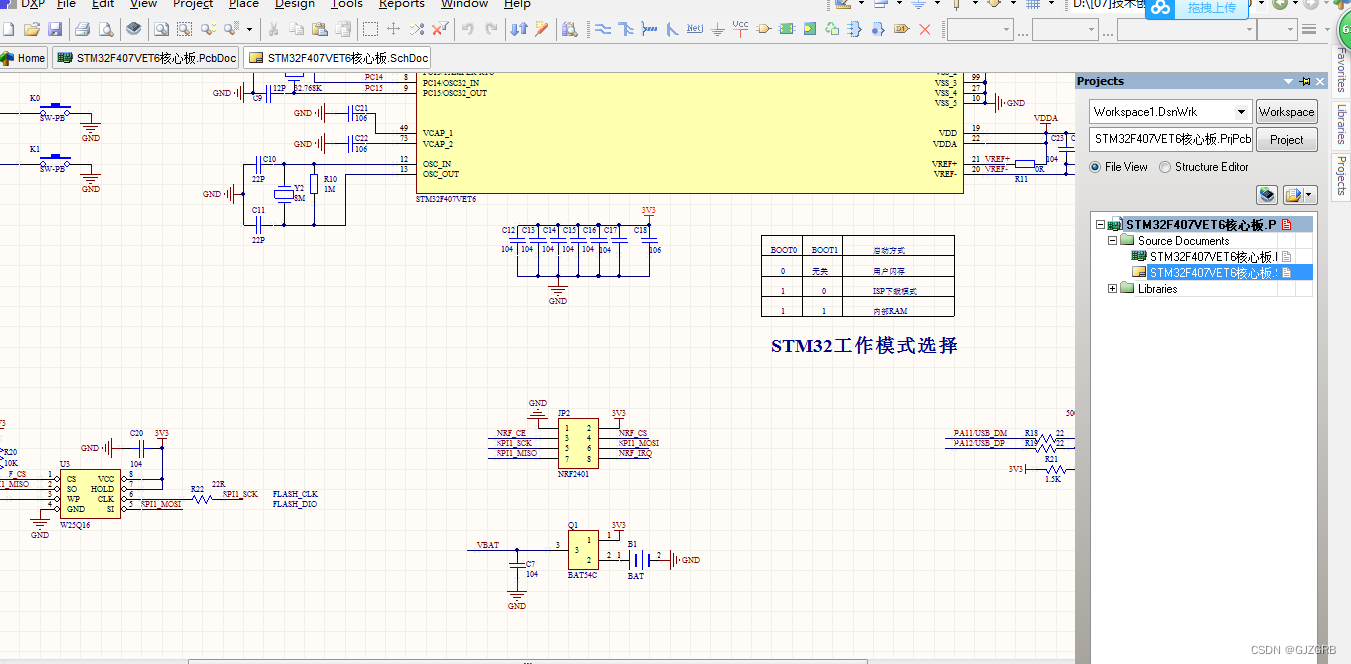Select the VCC power port tool
1351x664 pixels.
point(739,28)
